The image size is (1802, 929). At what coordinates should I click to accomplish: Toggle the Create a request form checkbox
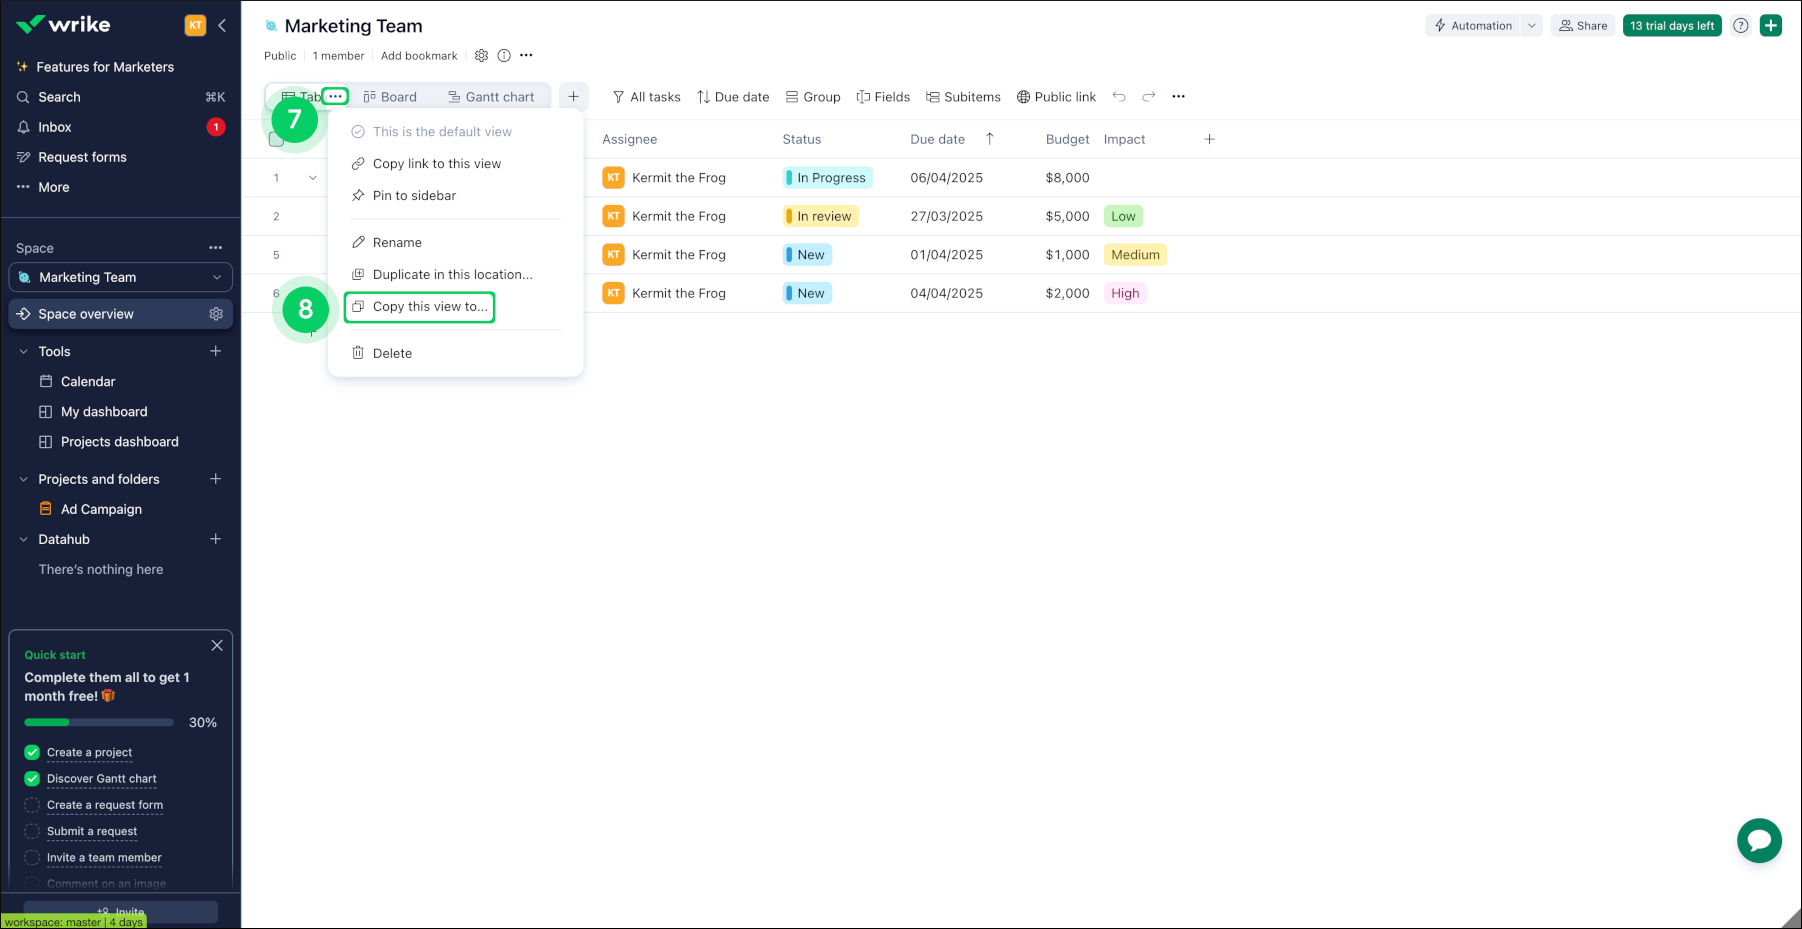[x=32, y=805]
